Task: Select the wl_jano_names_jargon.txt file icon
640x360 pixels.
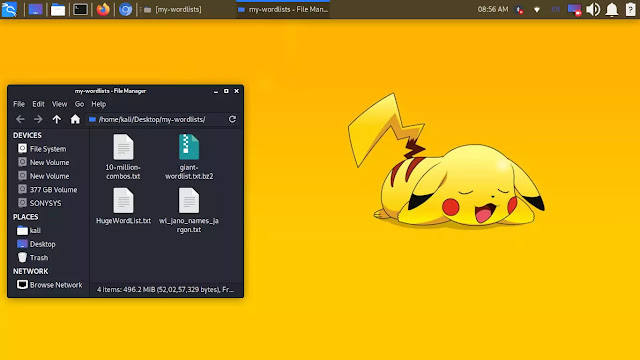Action: tap(189, 200)
